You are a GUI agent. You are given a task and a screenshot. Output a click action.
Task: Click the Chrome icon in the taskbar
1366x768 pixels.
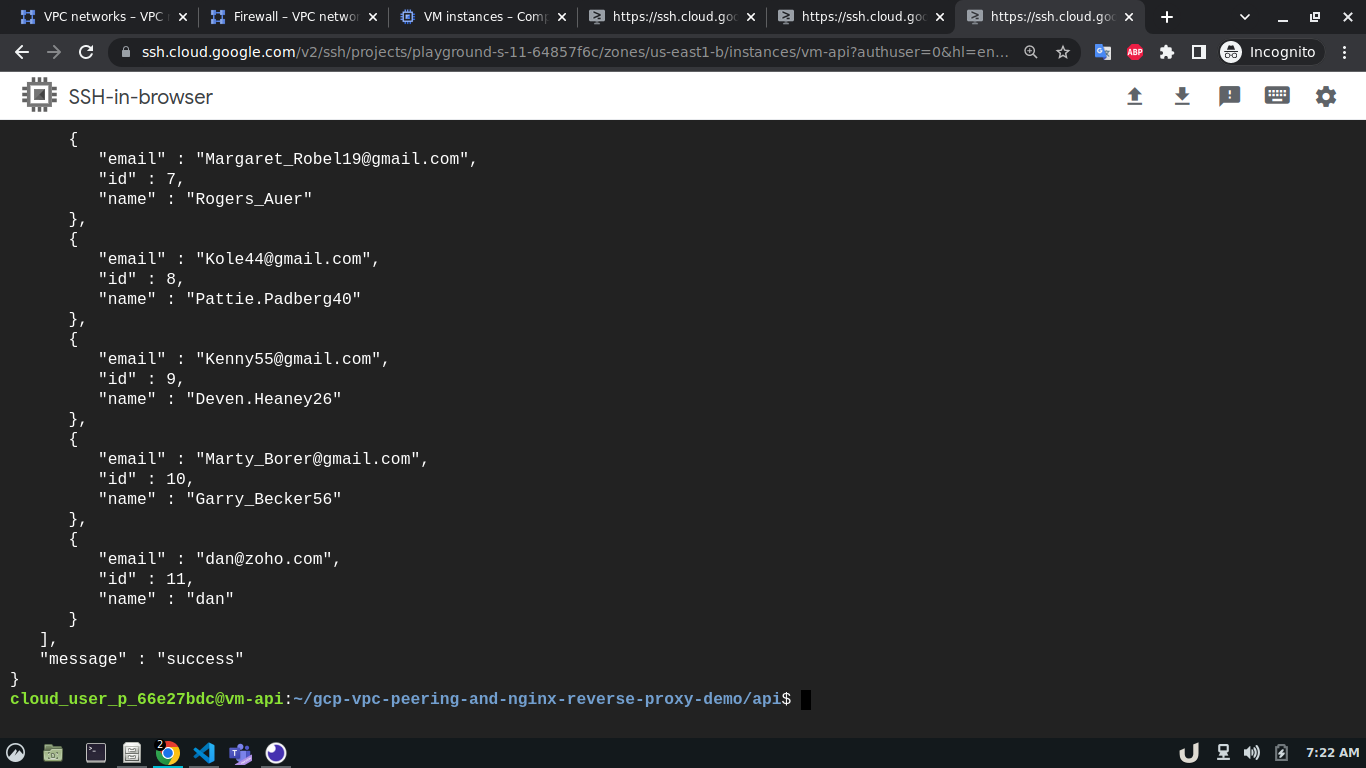tap(167, 753)
